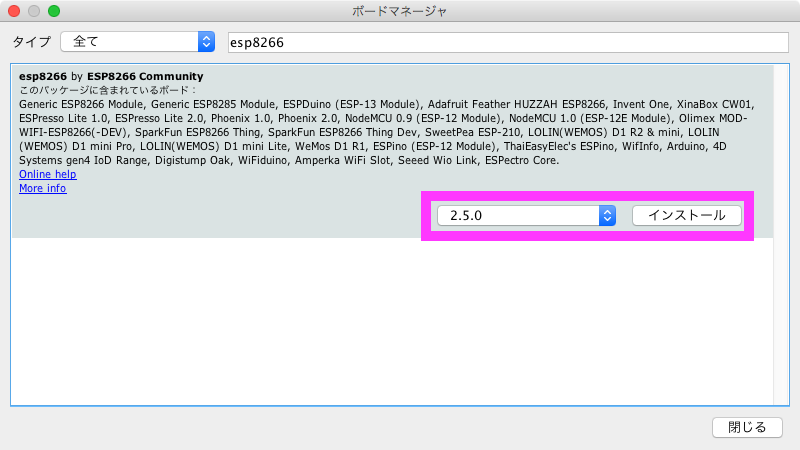Open the More info link

pos(42,188)
